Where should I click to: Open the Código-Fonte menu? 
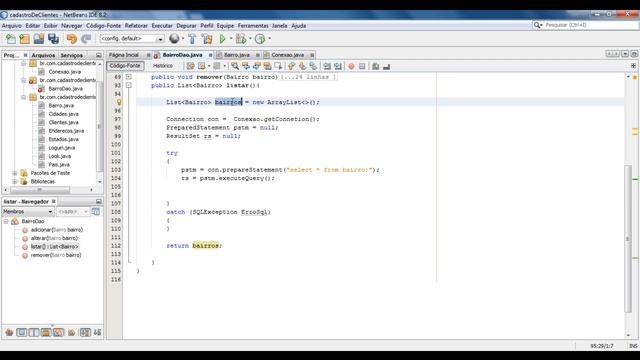(x=103, y=26)
